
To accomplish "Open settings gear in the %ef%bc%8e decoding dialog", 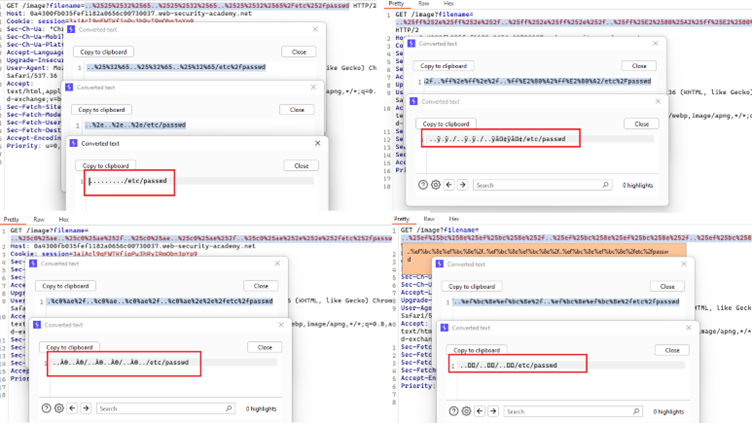I will [x=467, y=411].
